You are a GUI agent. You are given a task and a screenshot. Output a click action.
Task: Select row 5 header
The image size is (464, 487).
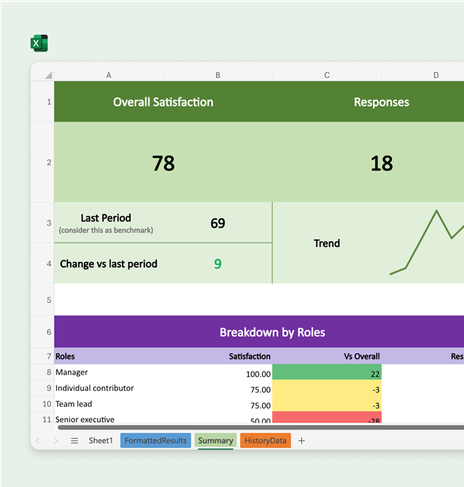pyautogui.click(x=49, y=300)
